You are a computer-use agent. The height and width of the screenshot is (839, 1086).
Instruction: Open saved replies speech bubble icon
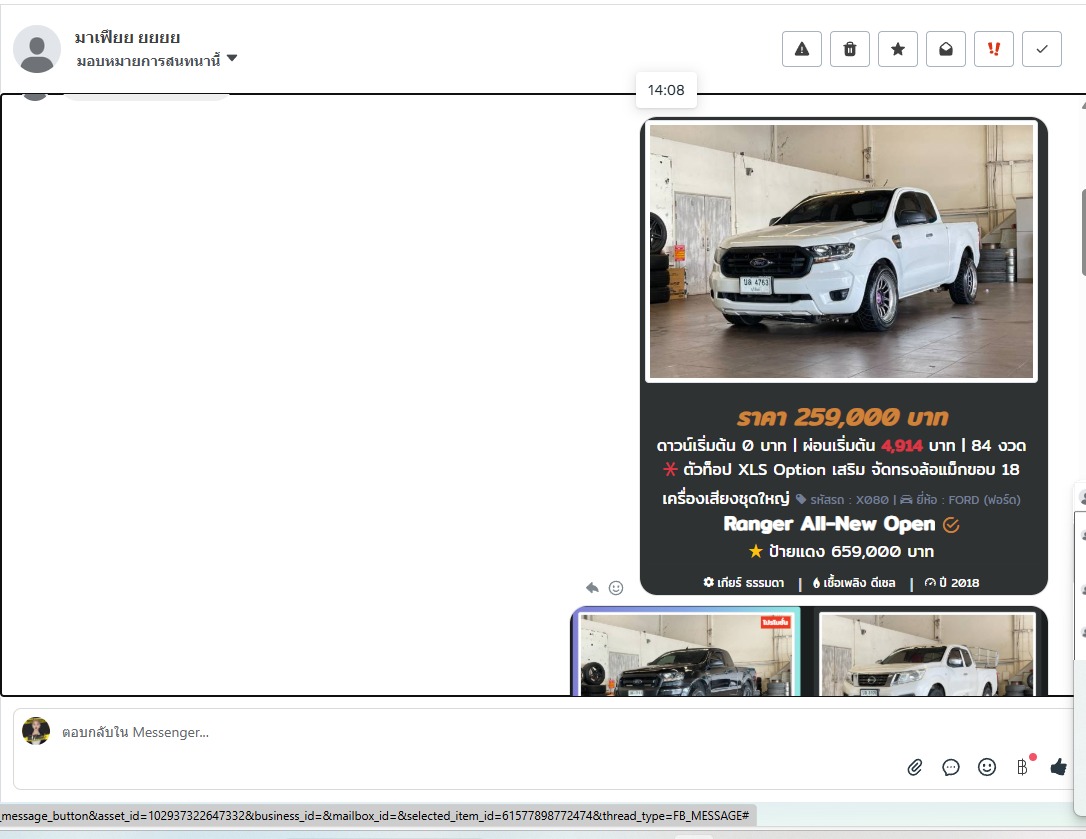(951, 767)
